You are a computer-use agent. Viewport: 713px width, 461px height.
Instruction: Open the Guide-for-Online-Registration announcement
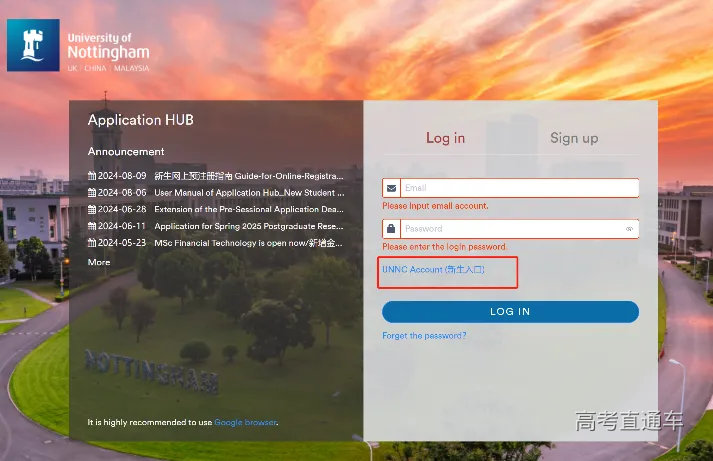[248, 176]
